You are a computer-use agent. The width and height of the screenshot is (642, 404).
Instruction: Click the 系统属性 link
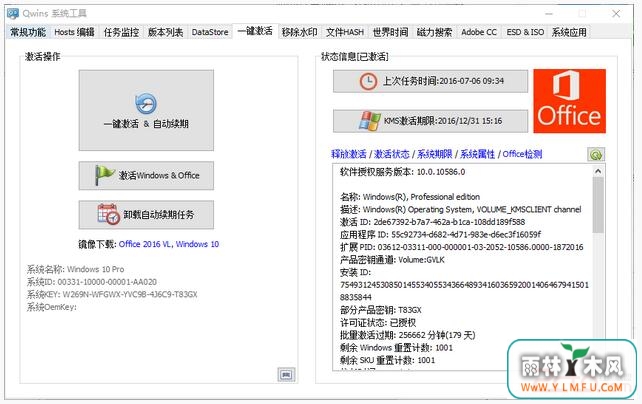(x=477, y=154)
